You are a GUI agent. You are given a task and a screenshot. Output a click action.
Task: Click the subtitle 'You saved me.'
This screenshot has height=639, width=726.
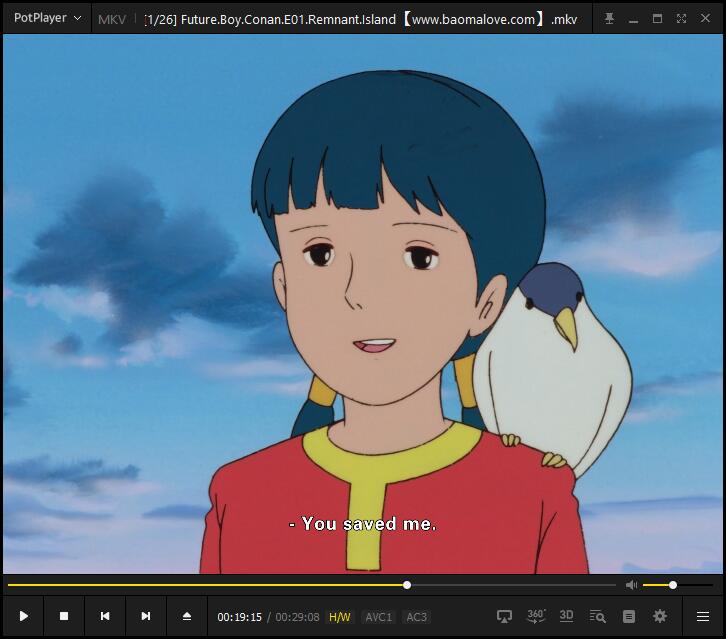(x=363, y=524)
